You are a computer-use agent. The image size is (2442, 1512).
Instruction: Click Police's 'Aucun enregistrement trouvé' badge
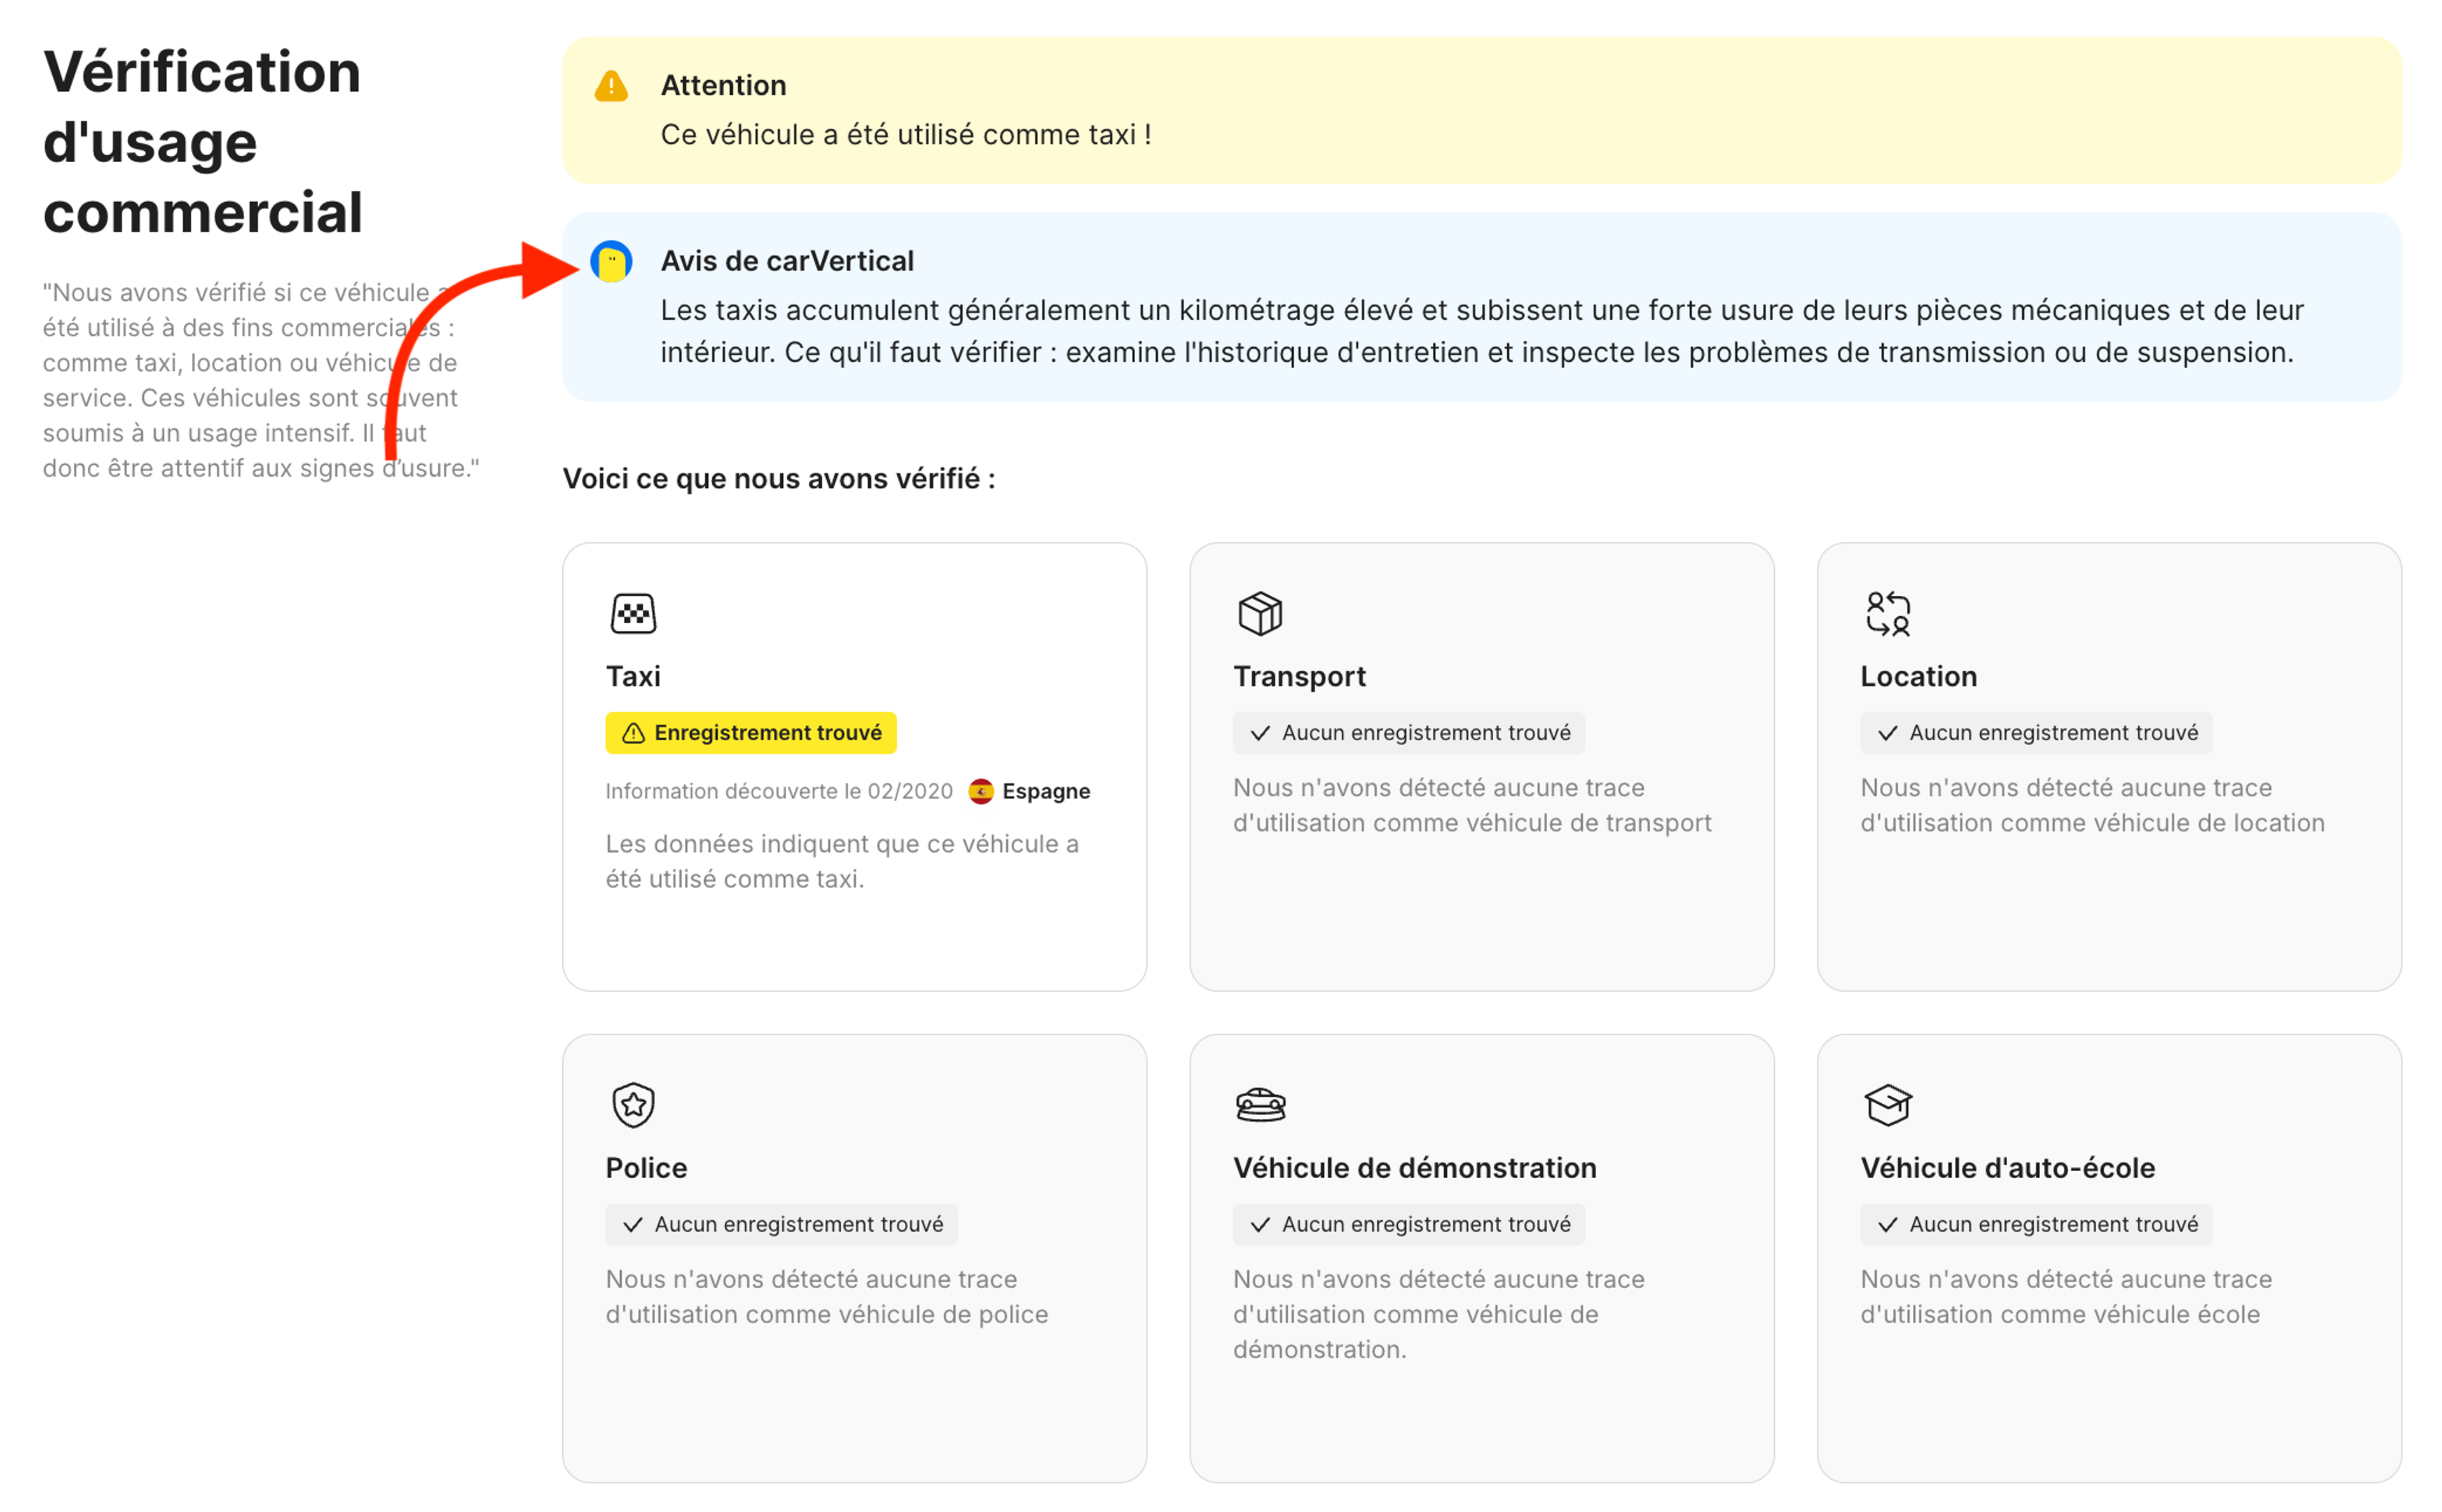(781, 1224)
